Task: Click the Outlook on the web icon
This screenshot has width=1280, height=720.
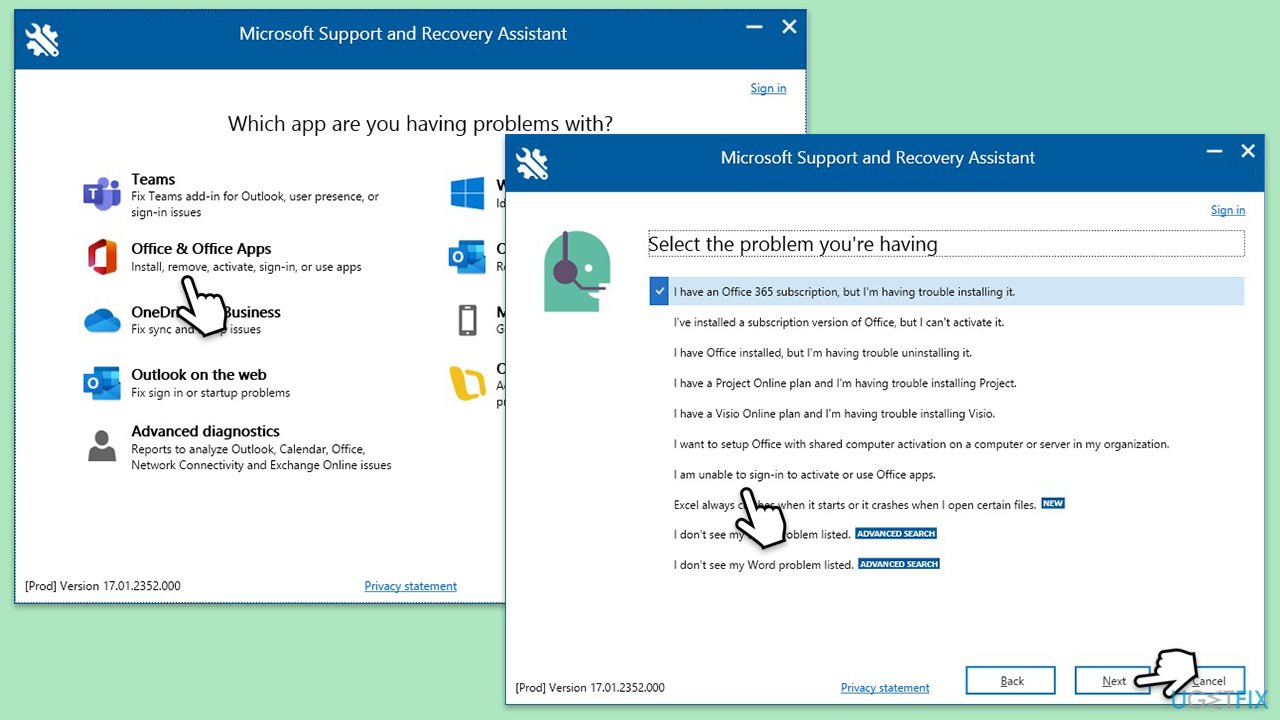Action: [x=102, y=383]
